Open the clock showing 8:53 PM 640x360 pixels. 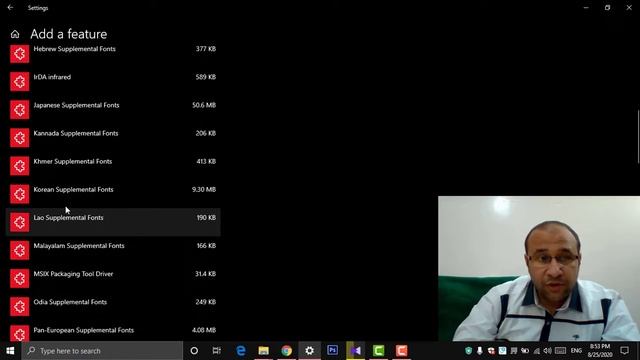(x=600, y=351)
